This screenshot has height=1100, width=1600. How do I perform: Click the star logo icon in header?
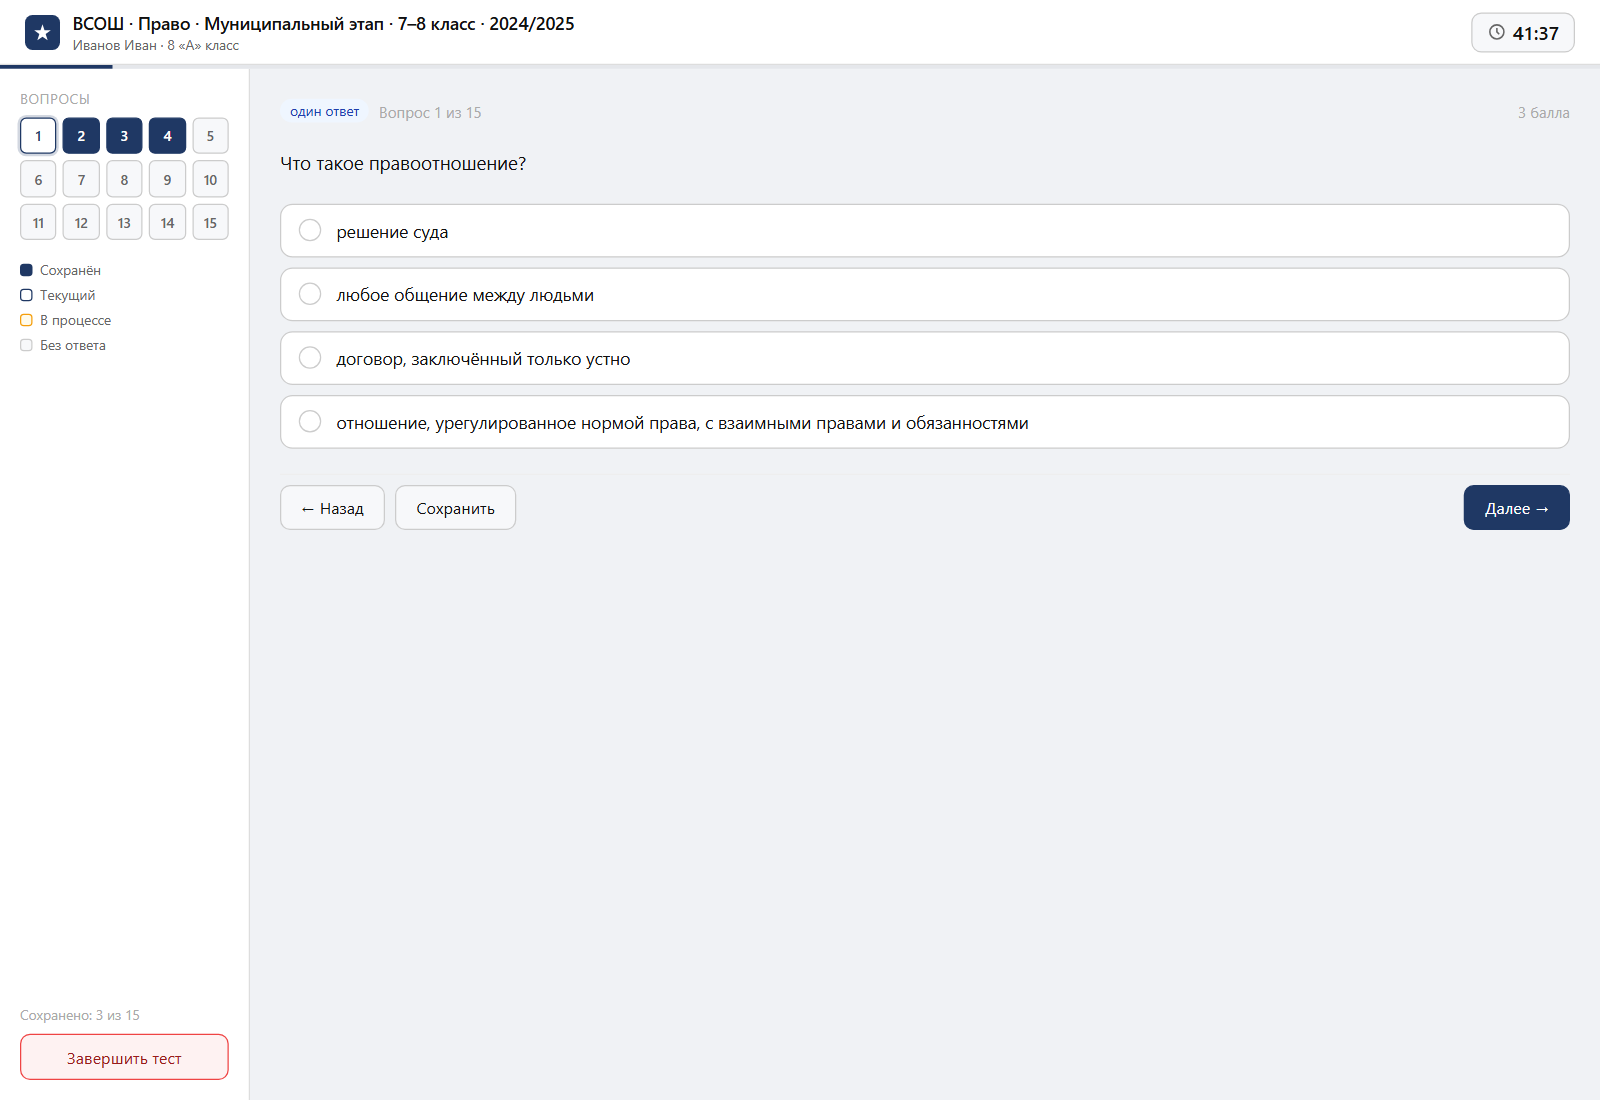[42, 33]
